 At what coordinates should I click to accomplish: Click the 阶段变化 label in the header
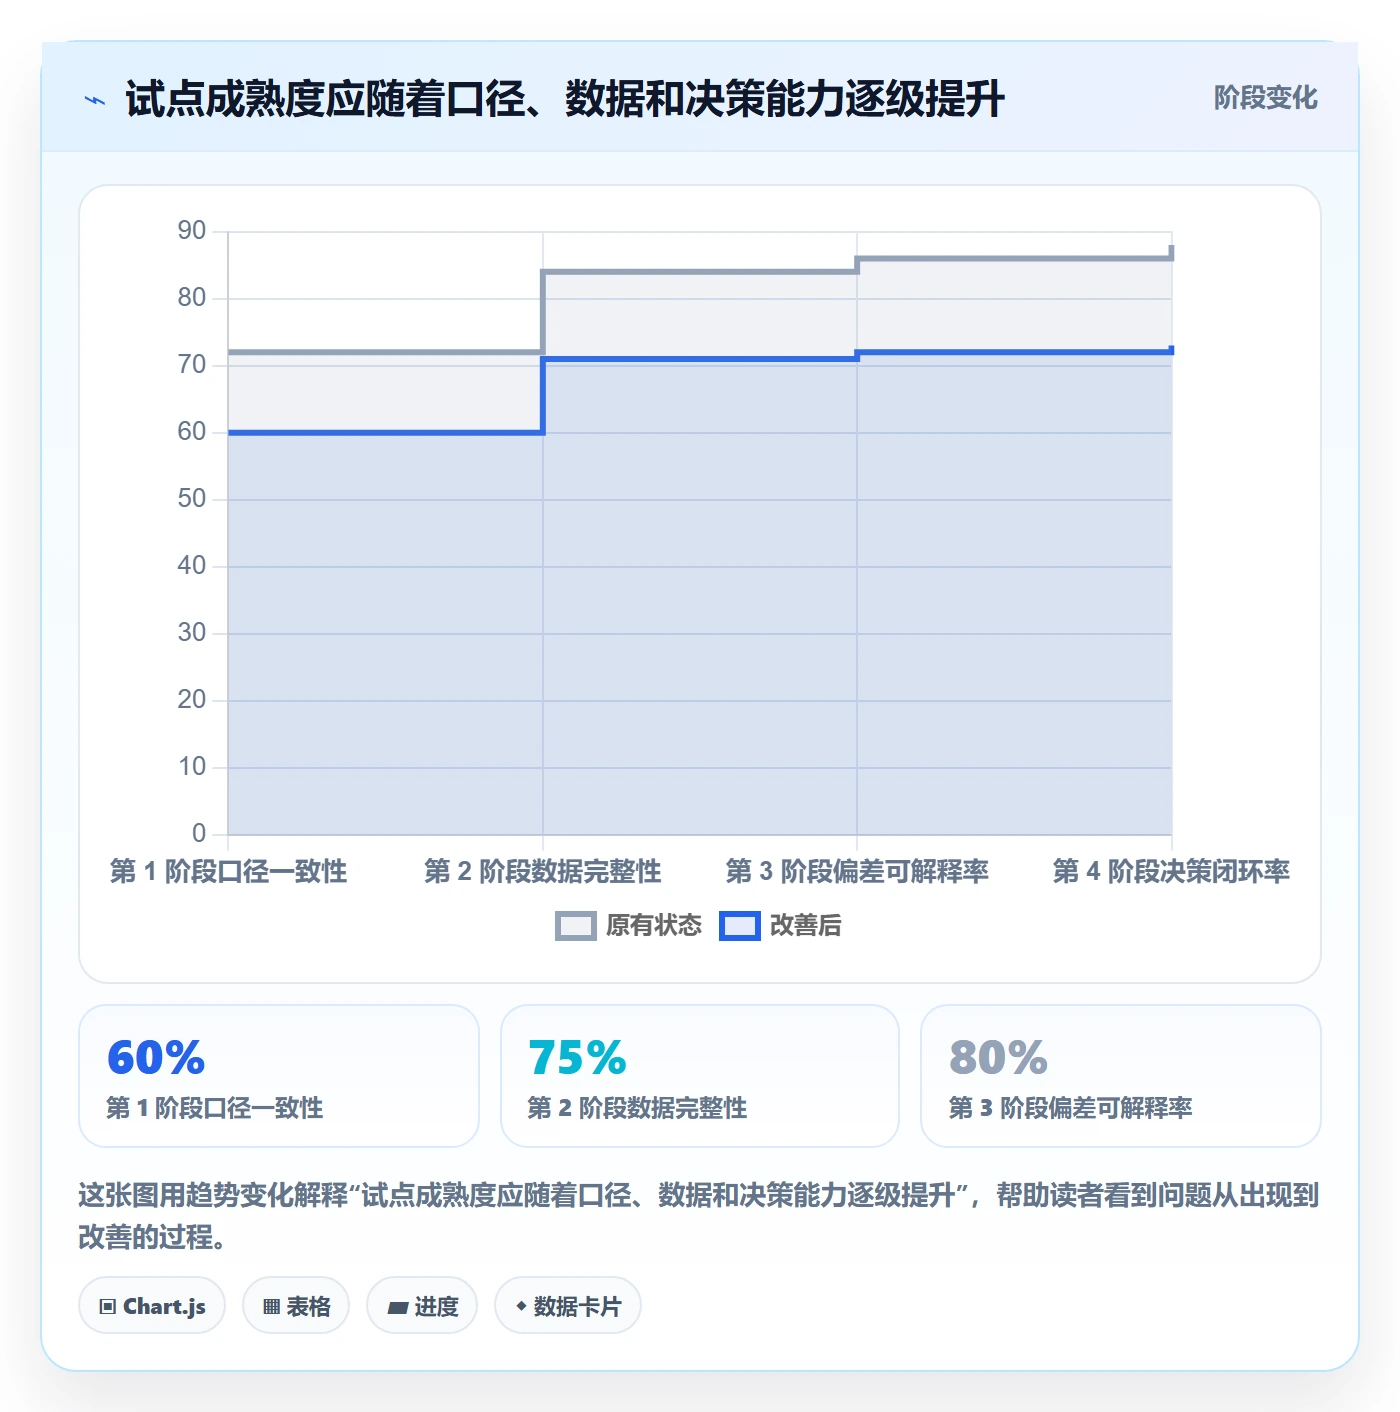click(1265, 98)
